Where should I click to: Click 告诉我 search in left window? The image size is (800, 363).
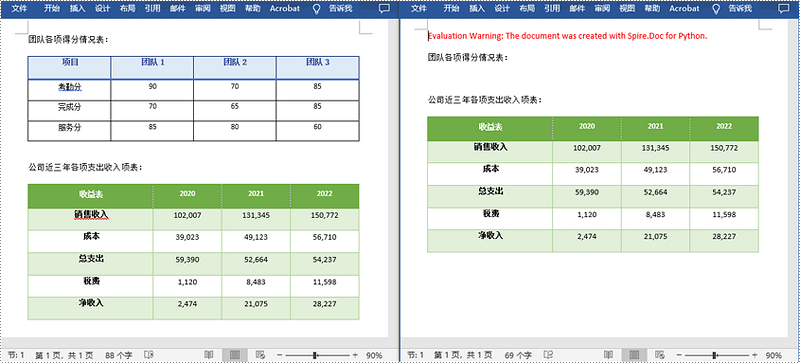point(340,8)
